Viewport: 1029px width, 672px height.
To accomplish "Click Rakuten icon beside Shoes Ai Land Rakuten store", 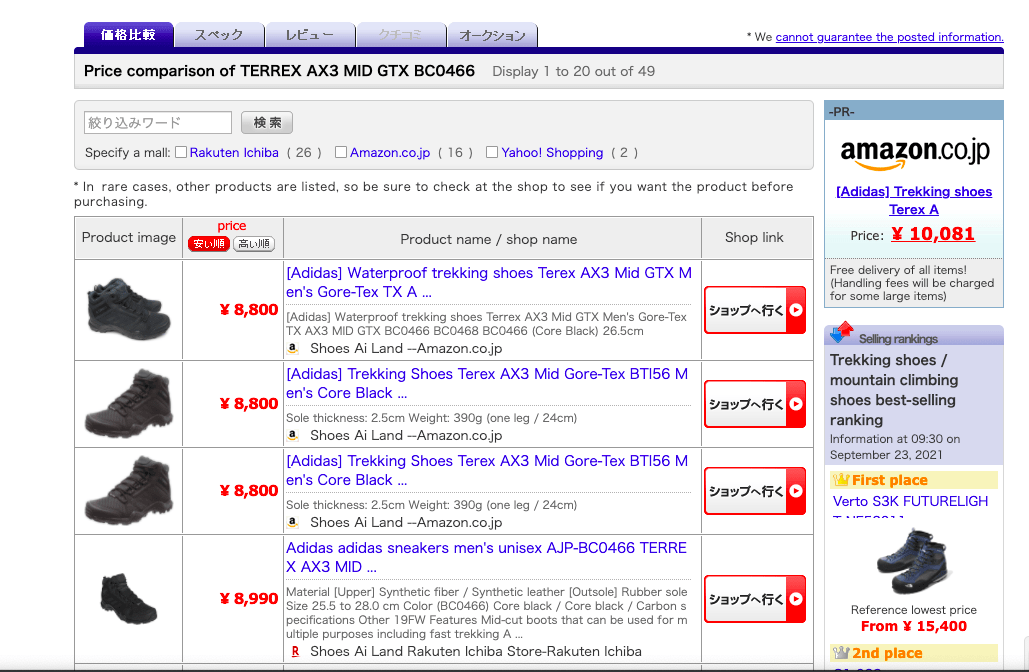I will [295, 651].
